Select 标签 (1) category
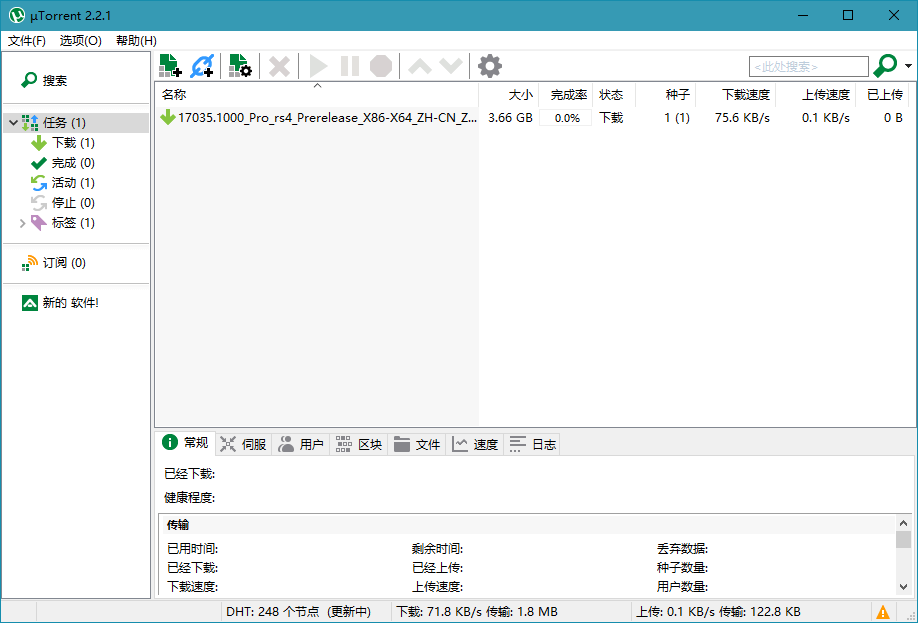Screen dimensions: 918x623 (73, 222)
